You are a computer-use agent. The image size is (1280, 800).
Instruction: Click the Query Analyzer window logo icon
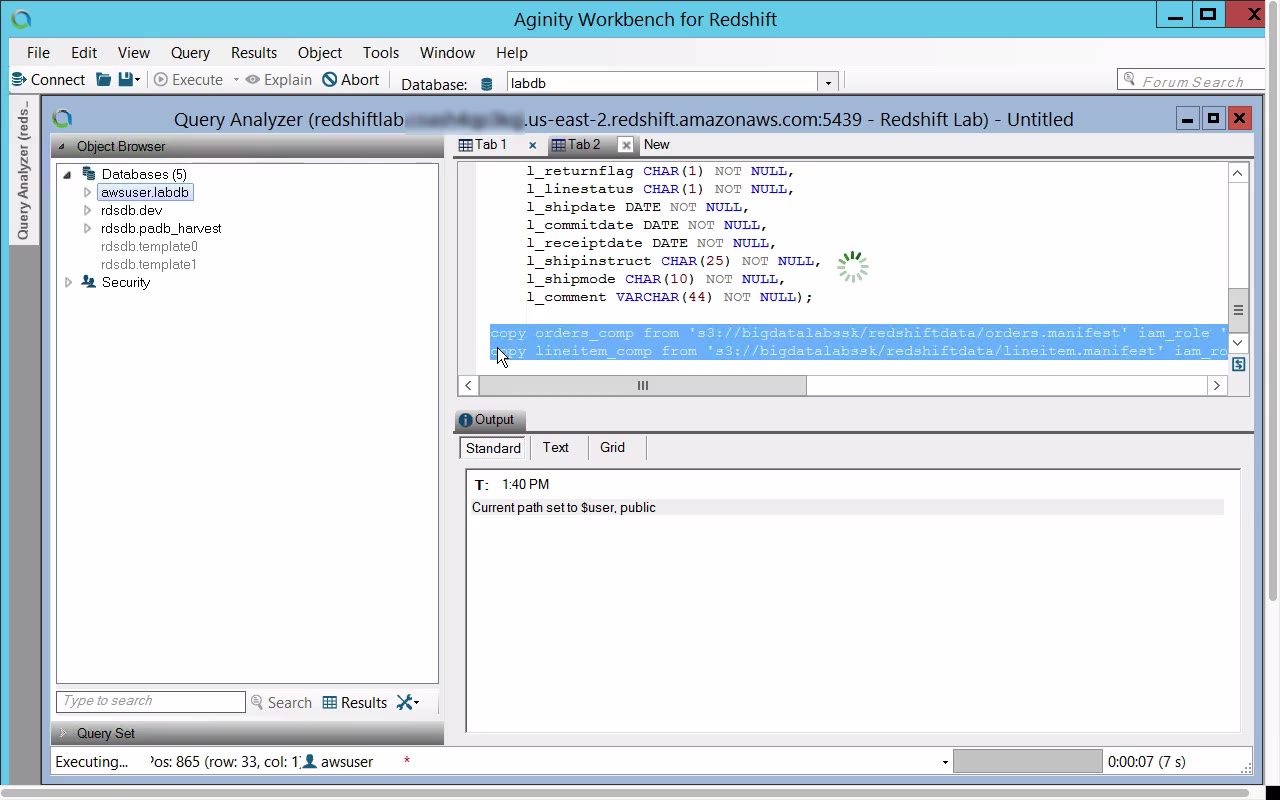(x=62, y=119)
